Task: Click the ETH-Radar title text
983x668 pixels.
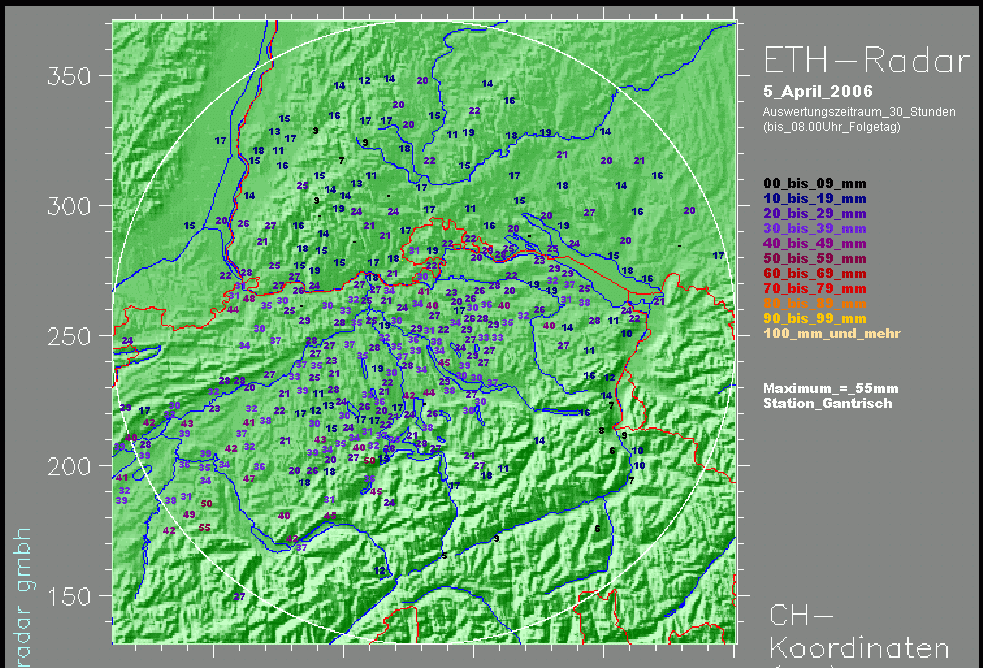Action: click(866, 61)
